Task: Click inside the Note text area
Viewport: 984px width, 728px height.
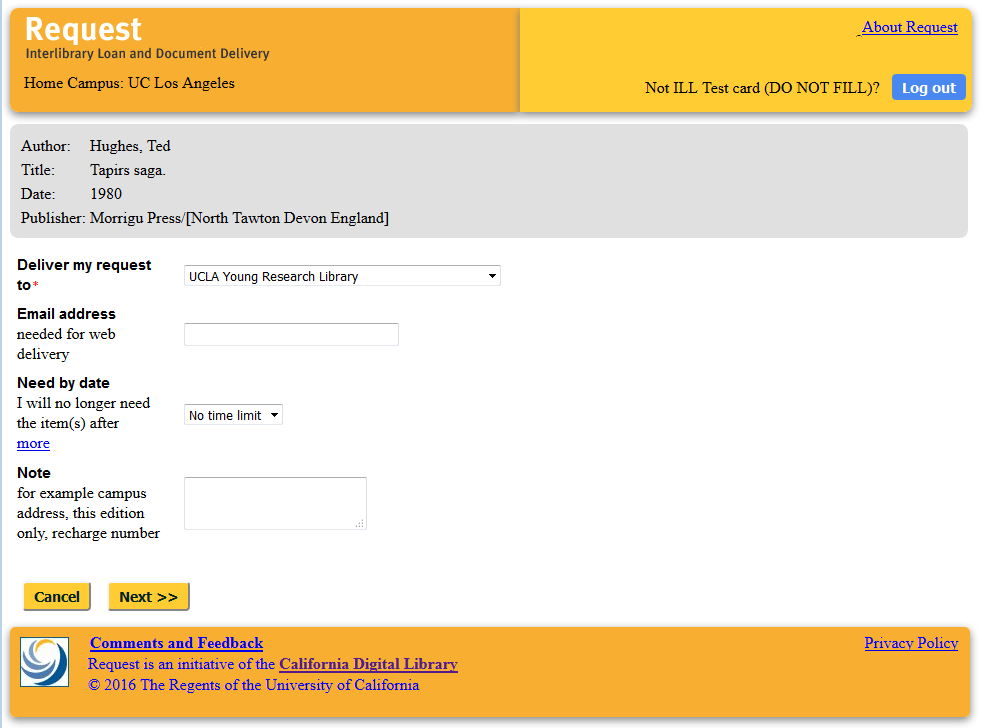Action: pos(275,503)
